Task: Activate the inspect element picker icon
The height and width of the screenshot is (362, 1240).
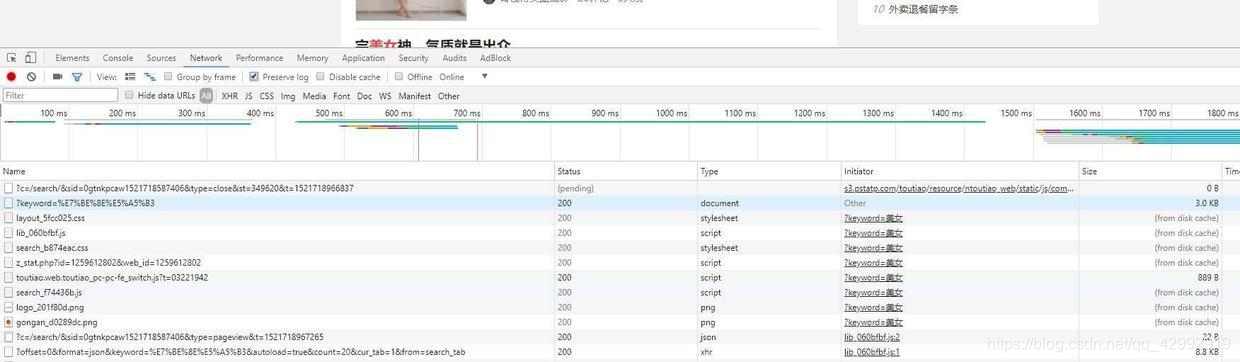Action: pyautogui.click(x=11, y=58)
